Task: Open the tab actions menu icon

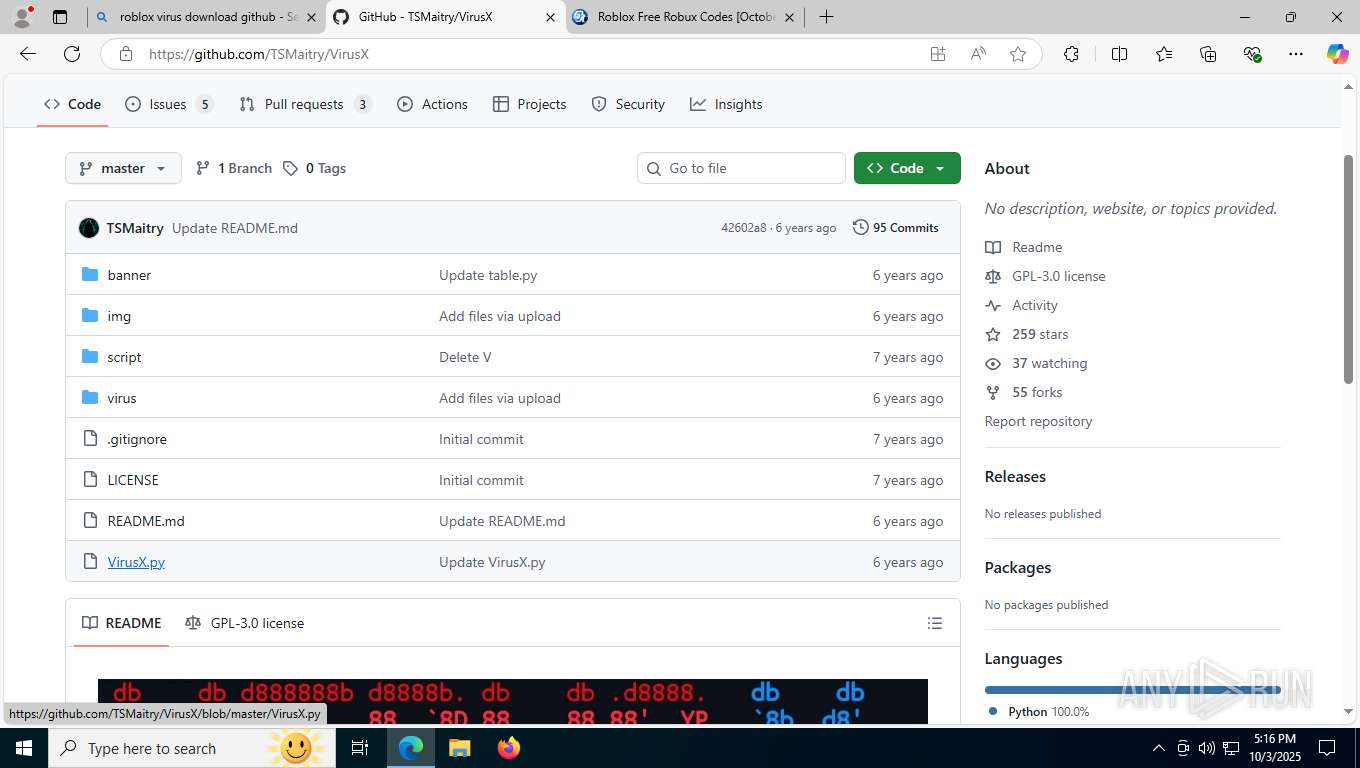Action: click(60, 17)
